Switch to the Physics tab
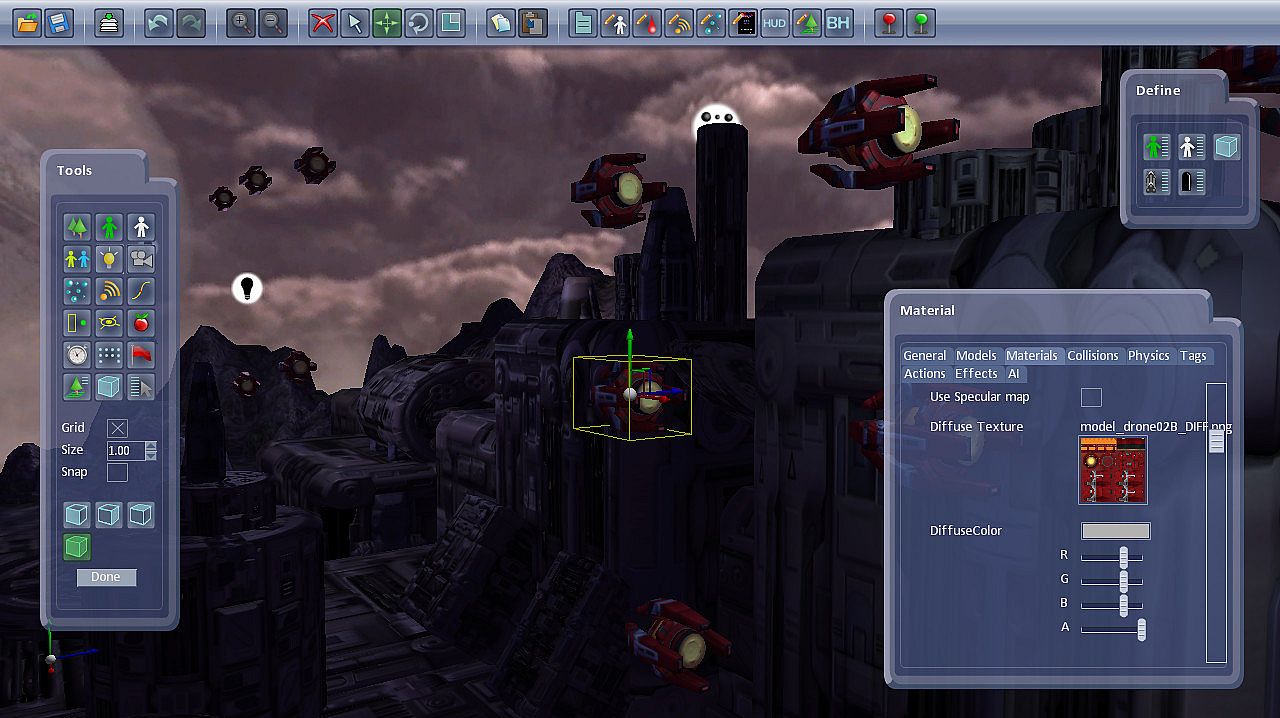Image resolution: width=1280 pixels, height=718 pixels. tap(1149, 355)
